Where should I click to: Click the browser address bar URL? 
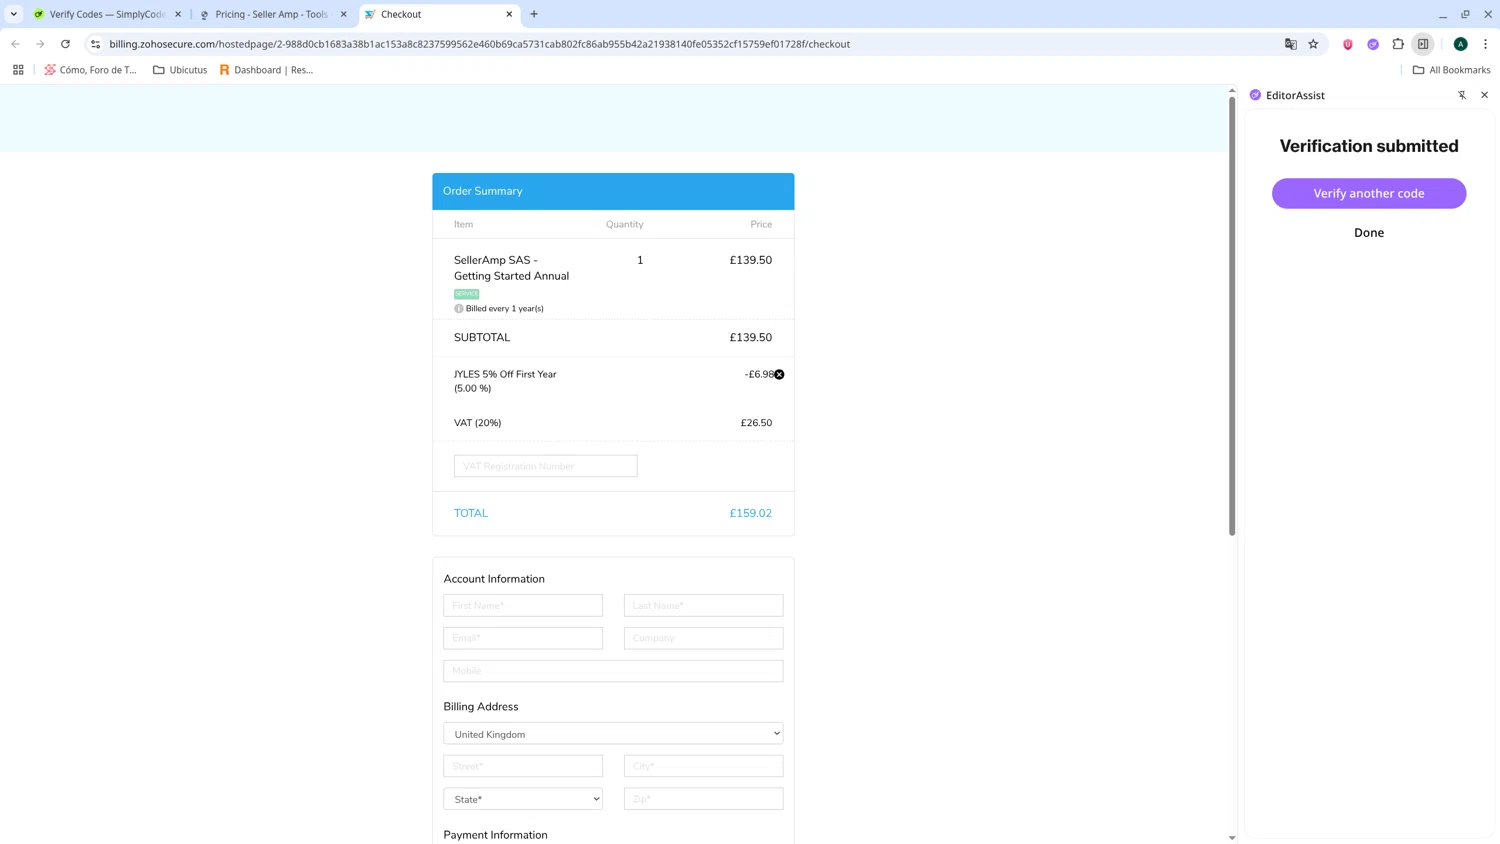(480, 44)
